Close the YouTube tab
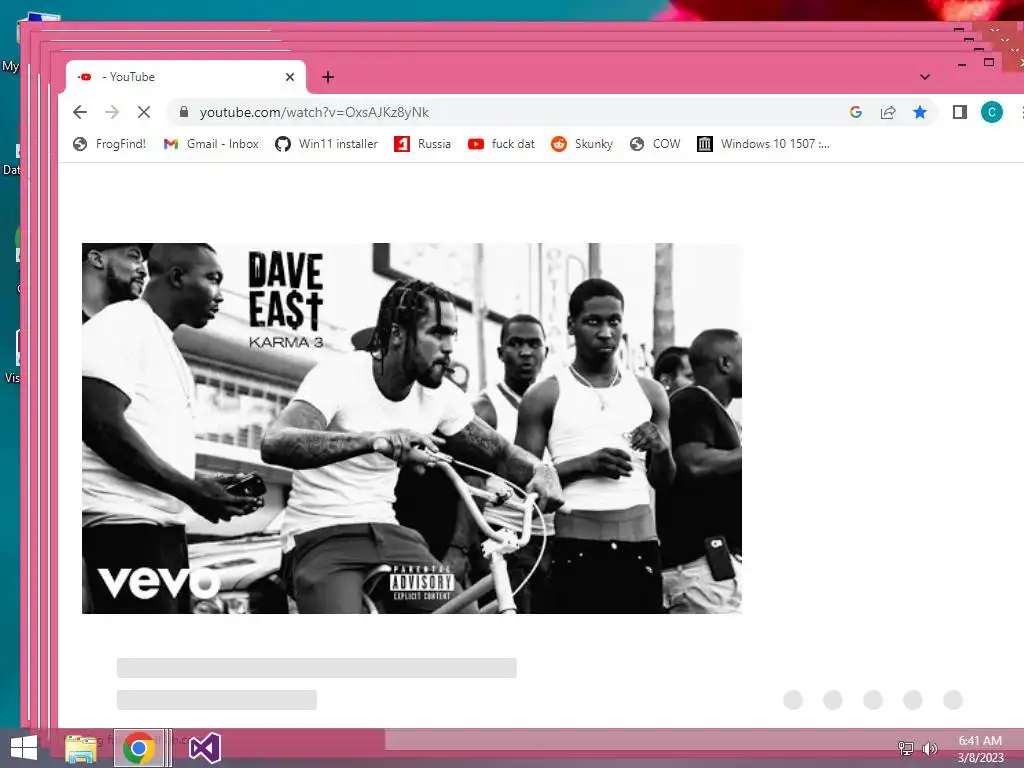1024x768 pixels. (290, 77)
